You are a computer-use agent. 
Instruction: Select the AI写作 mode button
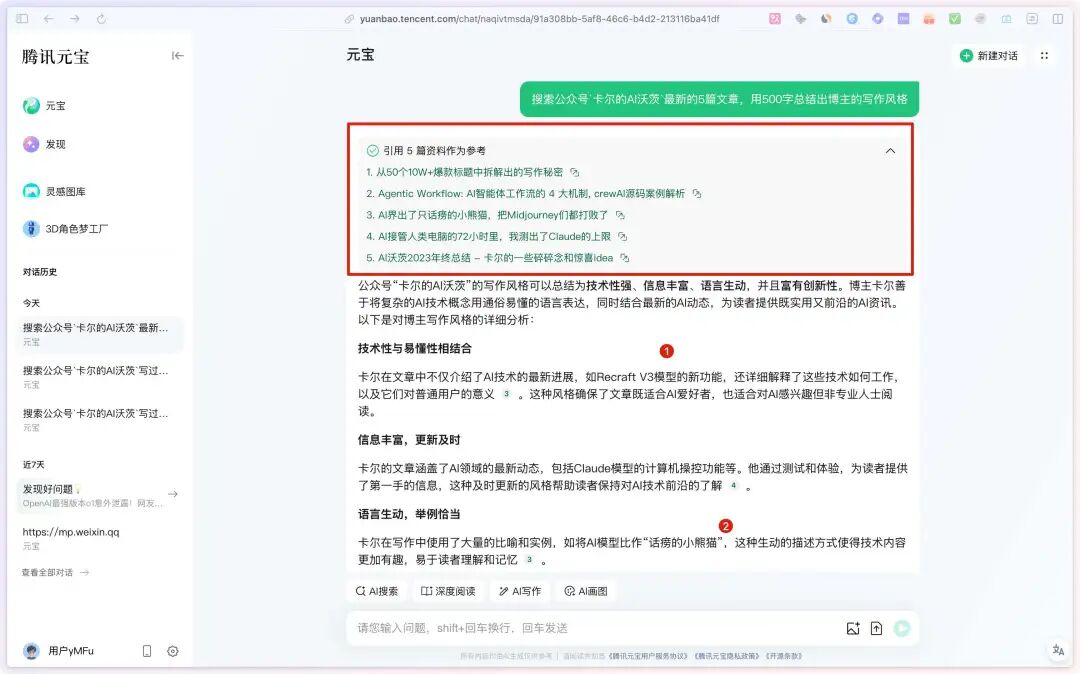click(x=520, y=591)
